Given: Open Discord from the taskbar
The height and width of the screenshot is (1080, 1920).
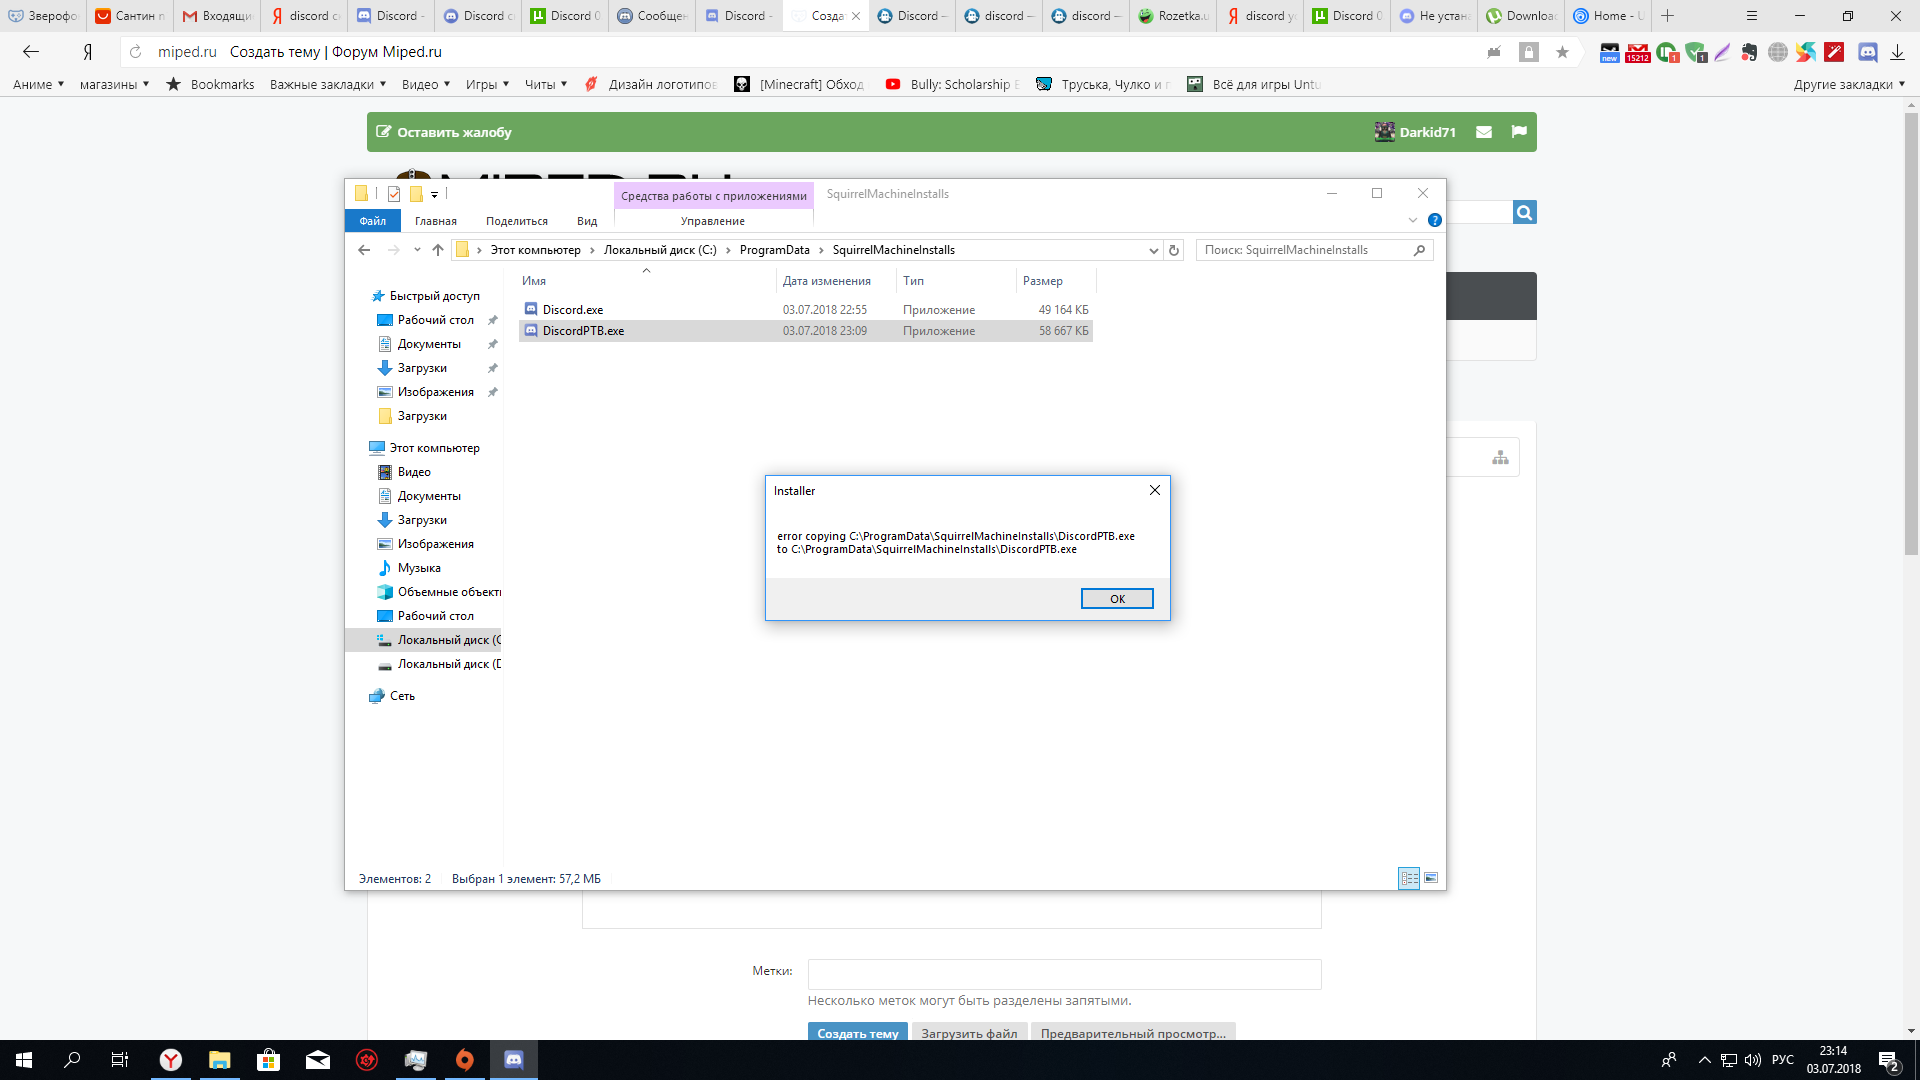Looking at the screenshot, I should [x=514, y=1060].
